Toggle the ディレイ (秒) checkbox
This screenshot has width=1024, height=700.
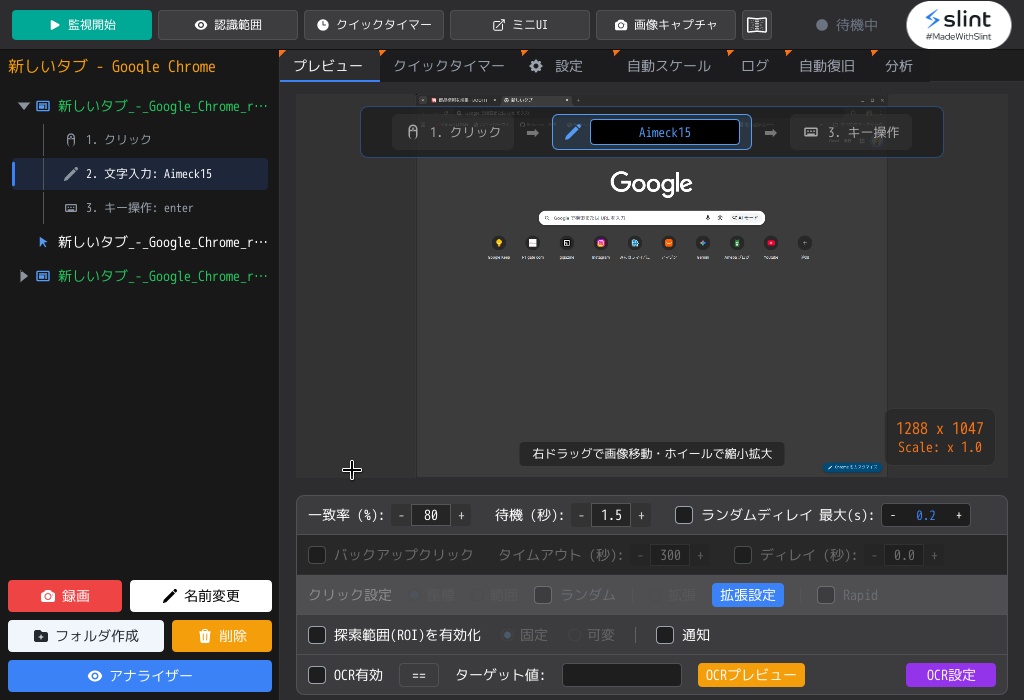pyautogui.click(x=743, y=555)
